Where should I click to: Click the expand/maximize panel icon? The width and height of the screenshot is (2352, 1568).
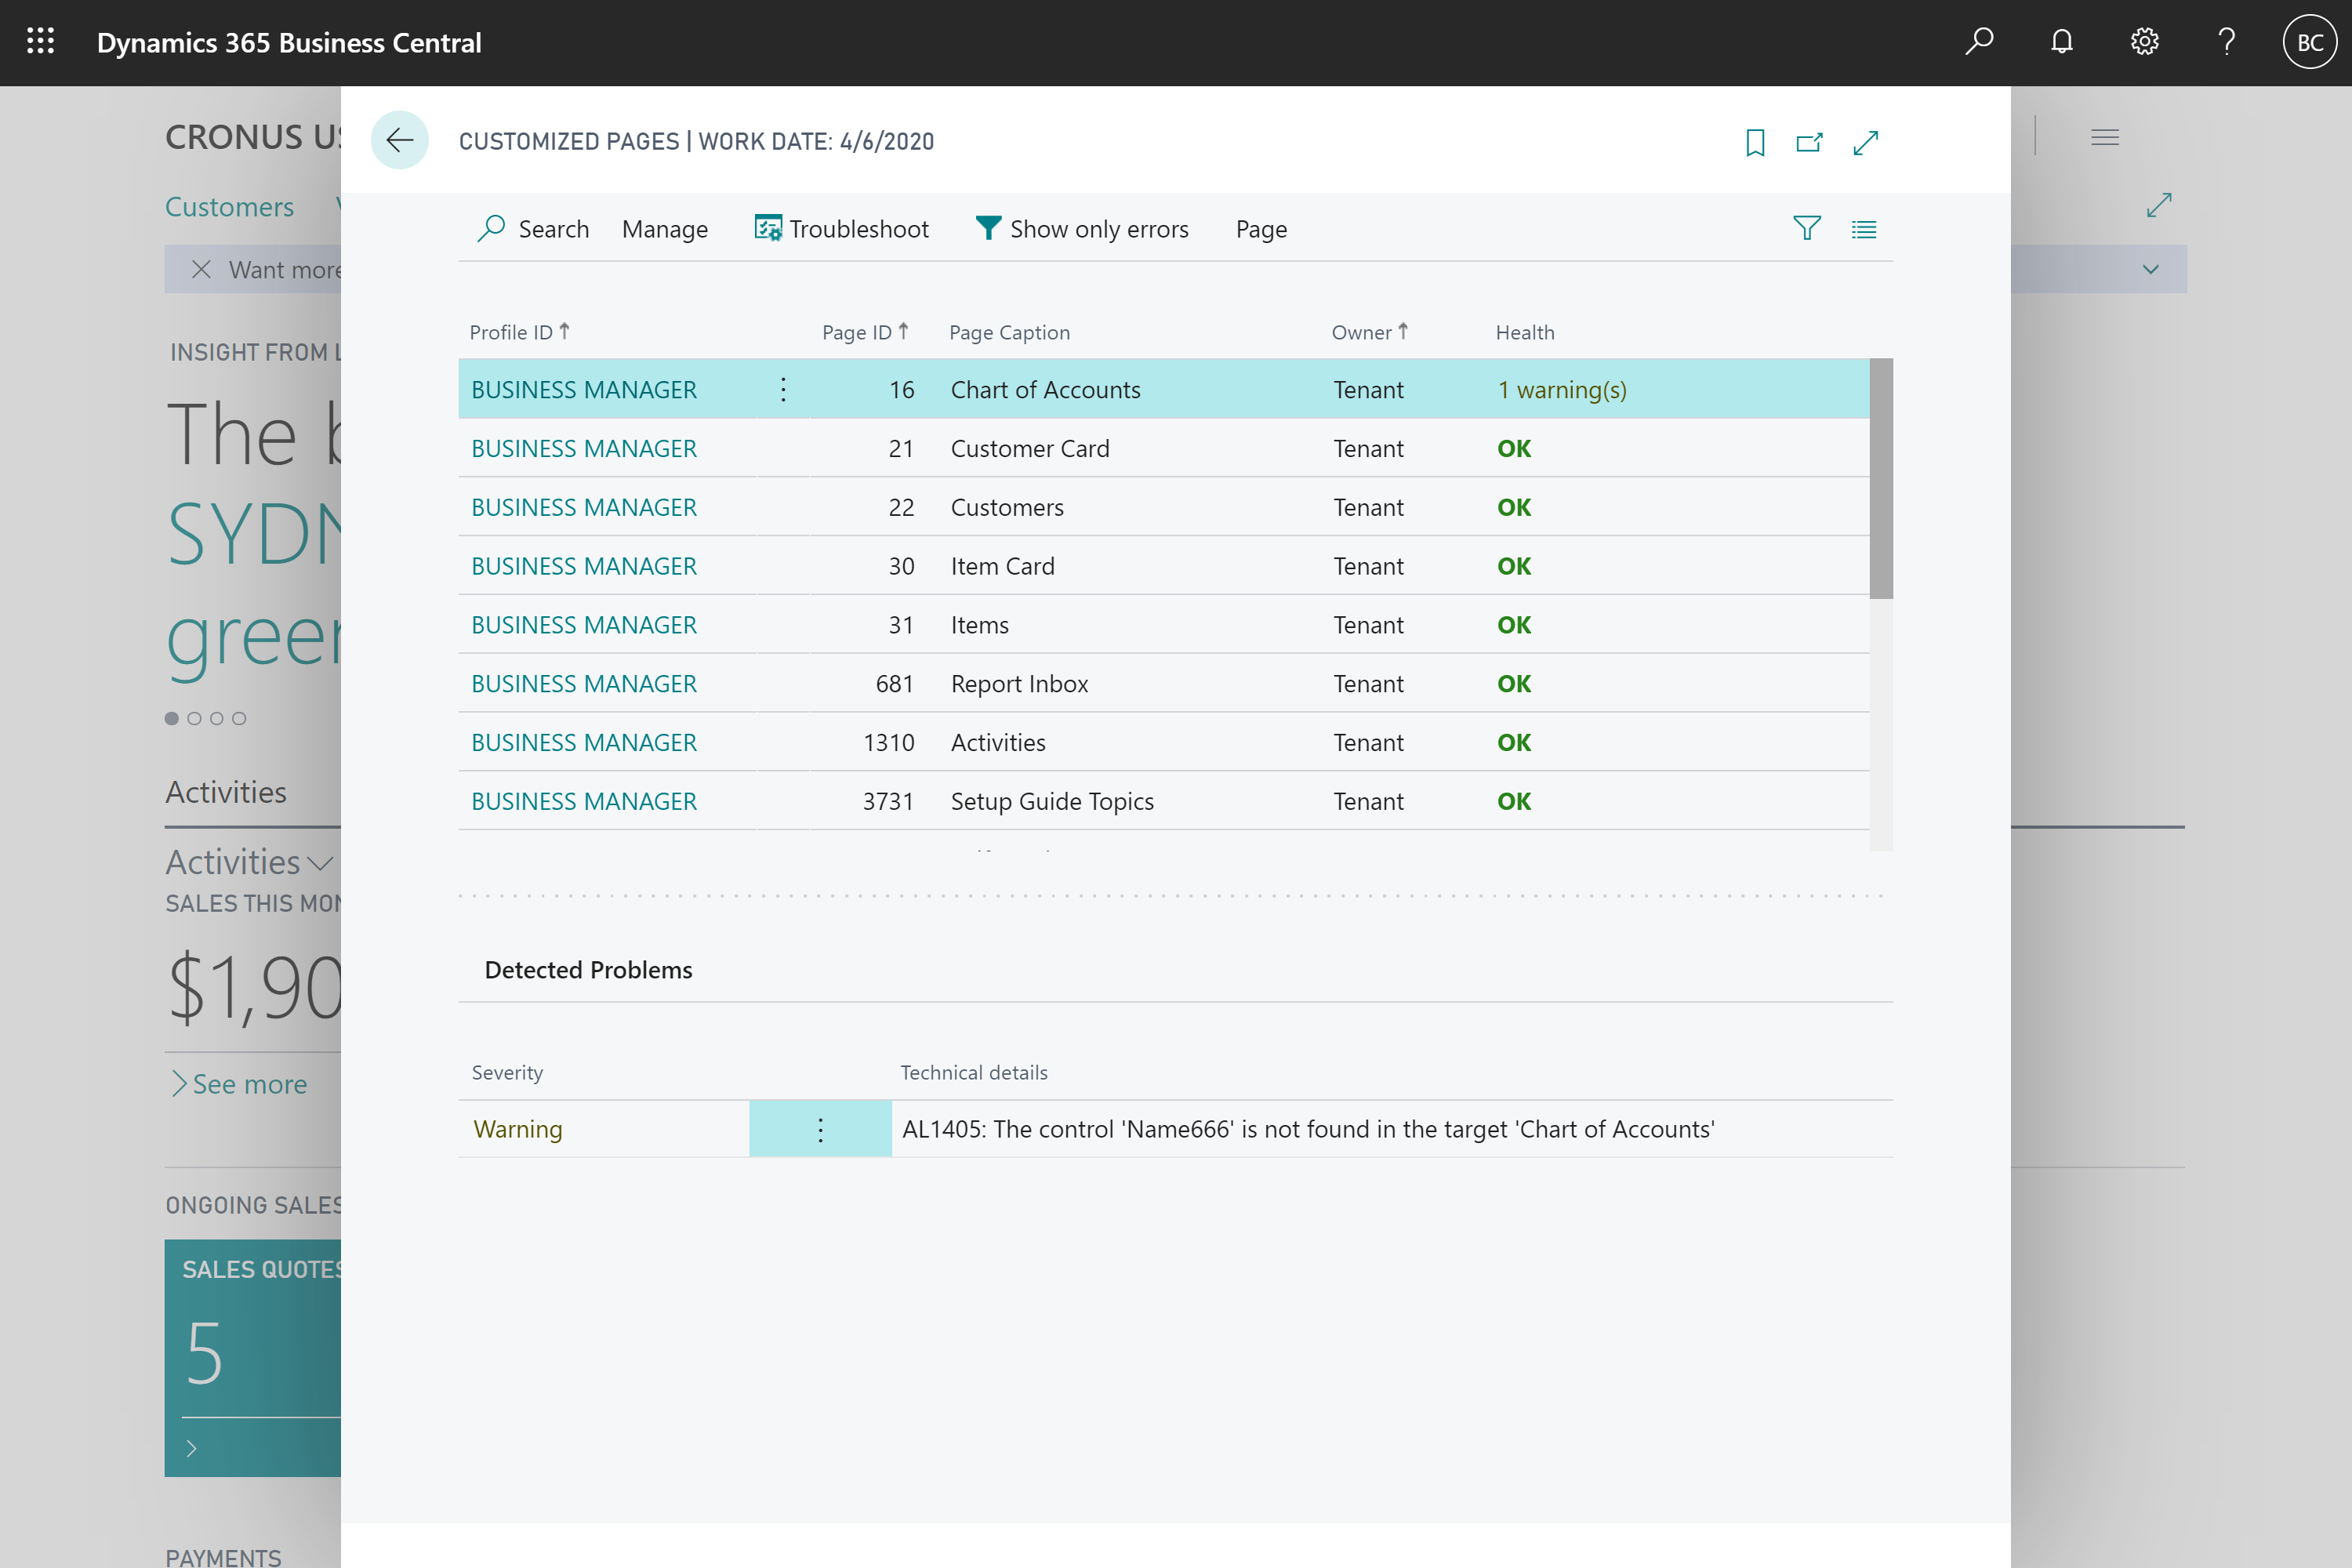[1867, 142]
